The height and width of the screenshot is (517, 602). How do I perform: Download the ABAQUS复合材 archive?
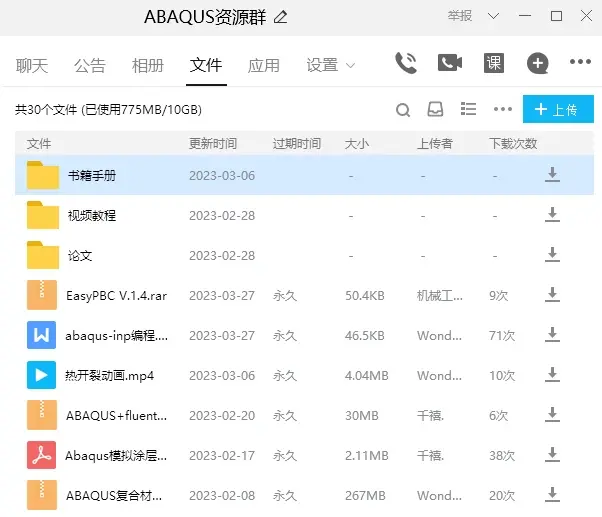point(552,495)
